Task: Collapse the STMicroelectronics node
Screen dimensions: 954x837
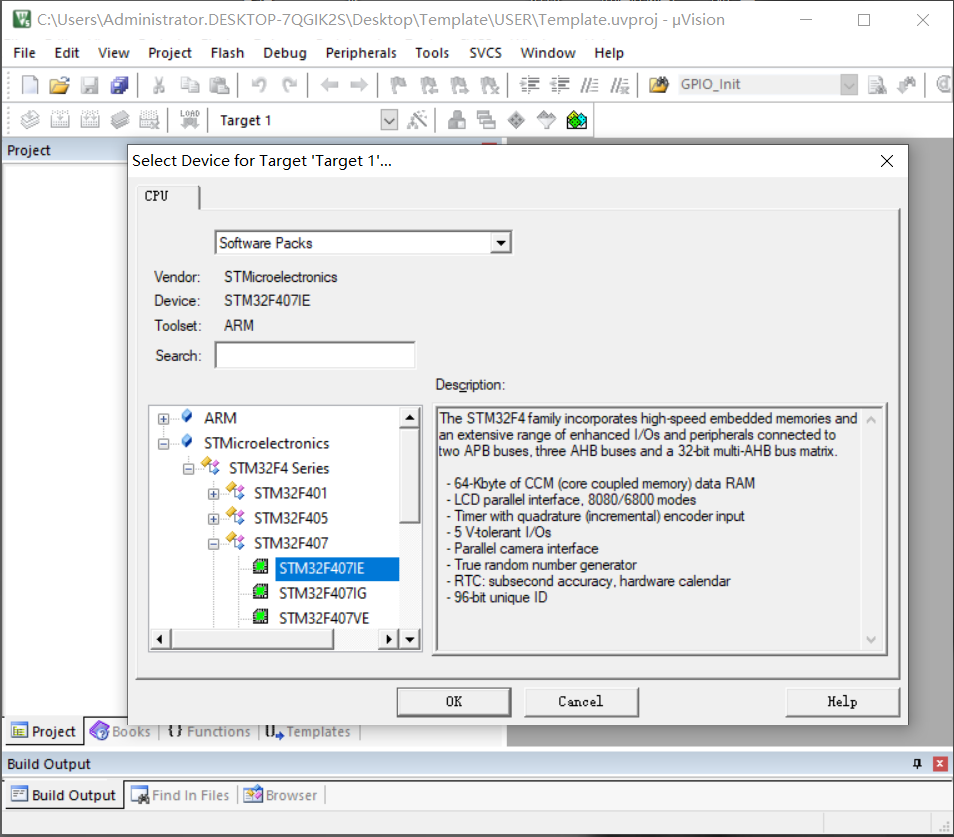Action: (x=163, y=443)
